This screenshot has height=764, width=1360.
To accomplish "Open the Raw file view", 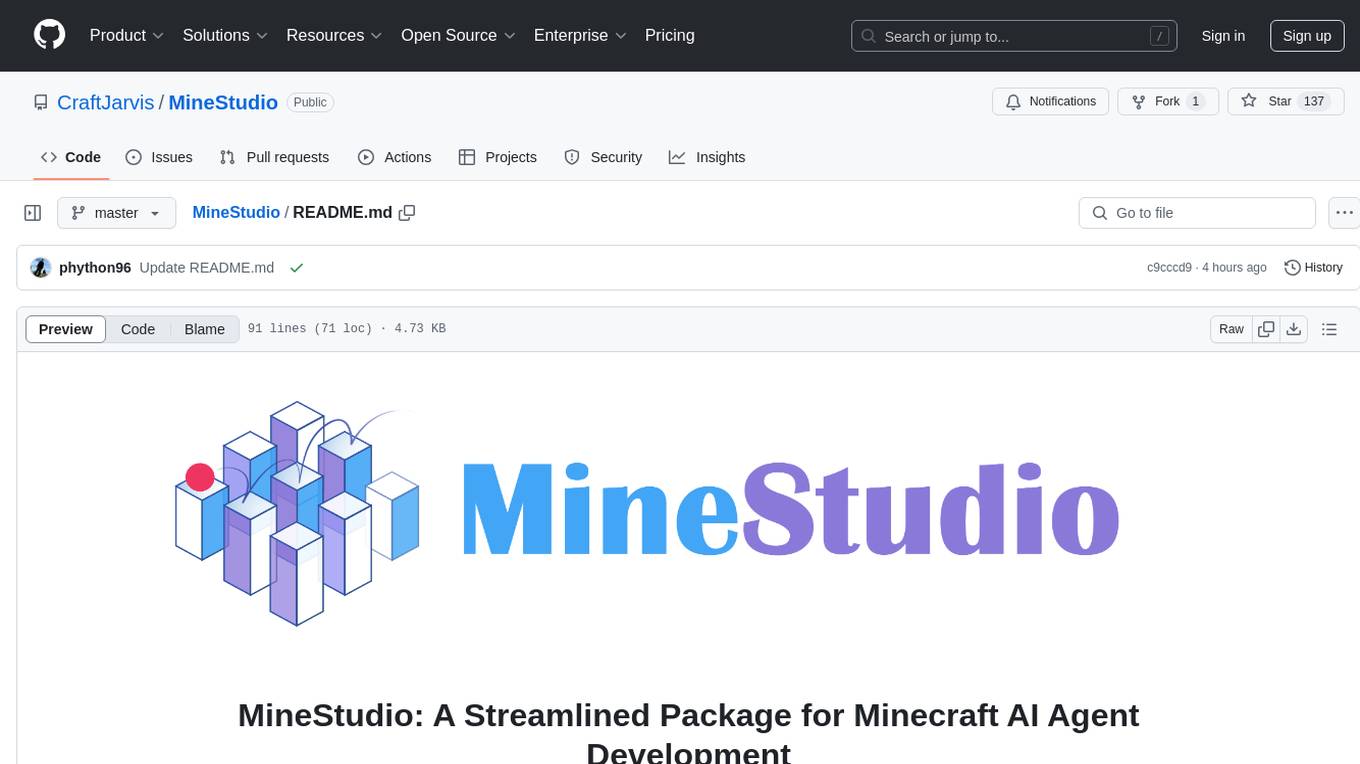I will pos(1232,329).
